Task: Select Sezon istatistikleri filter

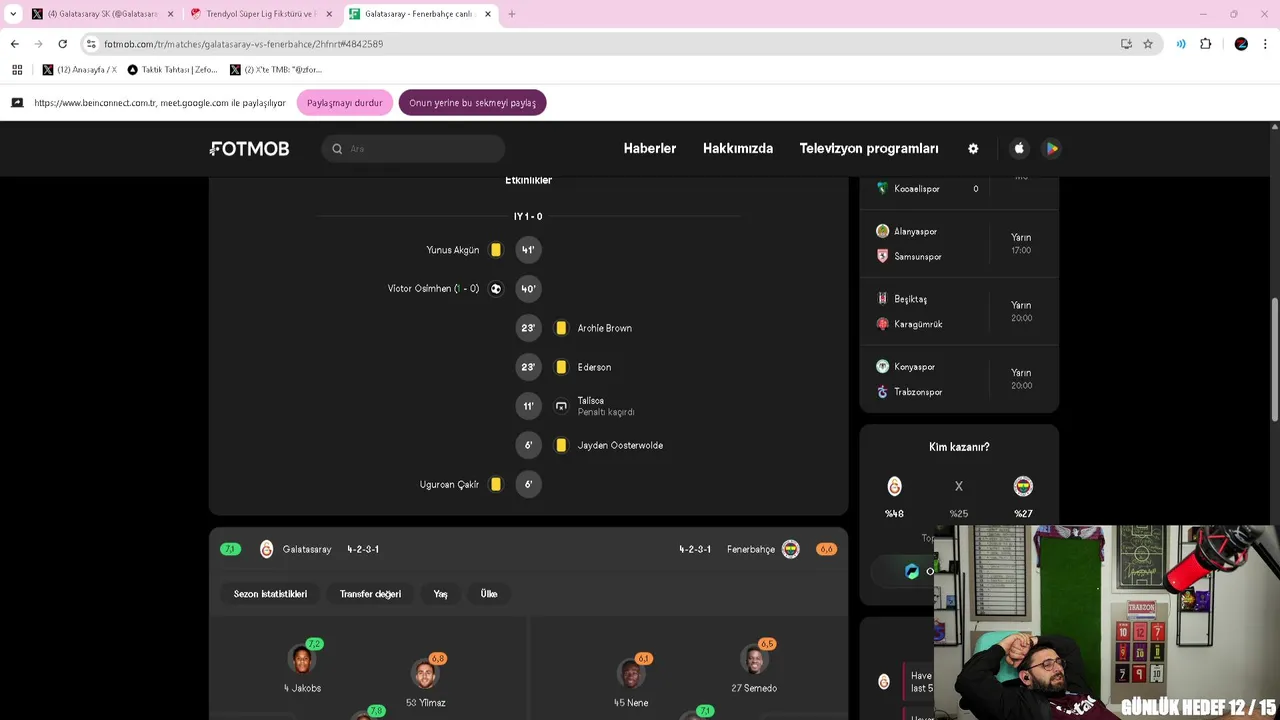Action: tap(270, 594)
